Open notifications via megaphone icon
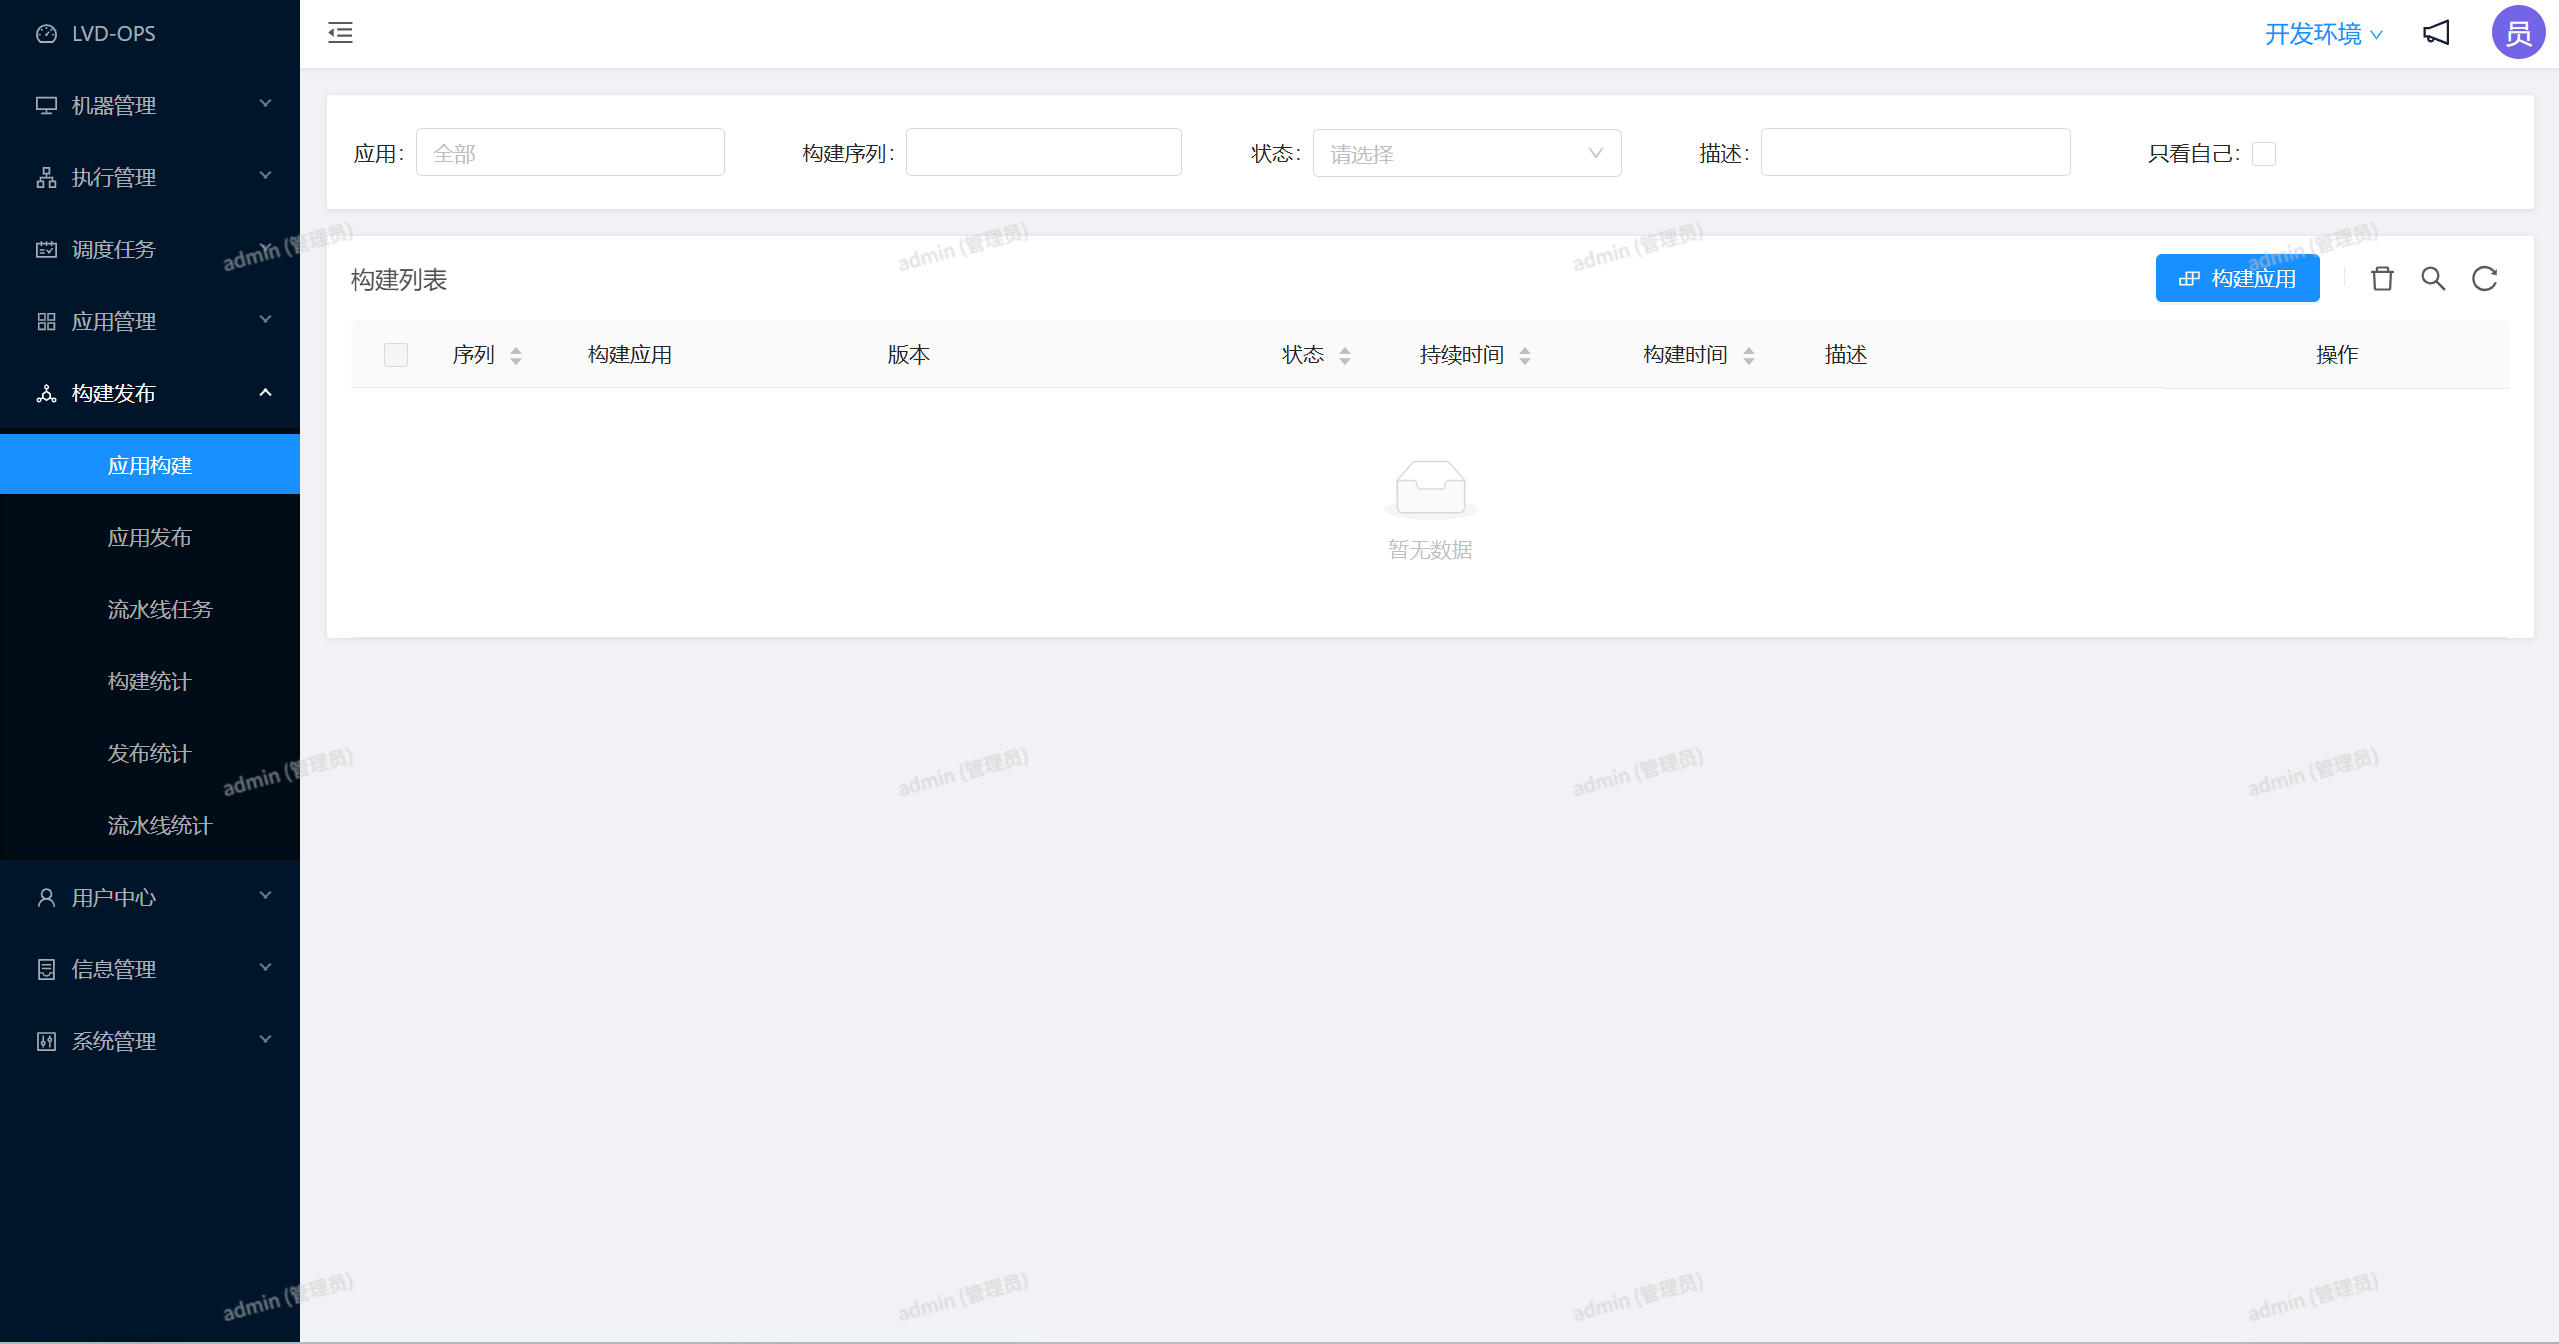This screenshot has width=2559, height=1344. coord(2436,33)
